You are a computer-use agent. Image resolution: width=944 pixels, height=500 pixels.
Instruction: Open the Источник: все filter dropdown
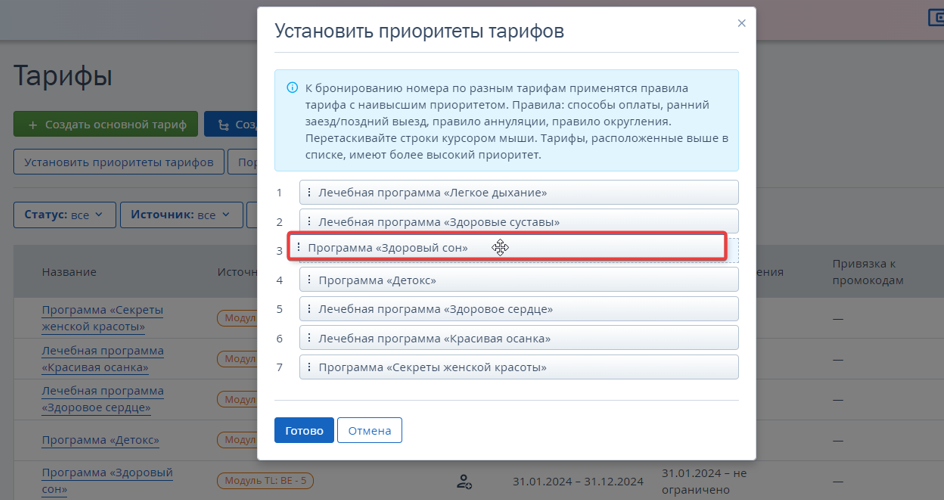pos(181,215)
